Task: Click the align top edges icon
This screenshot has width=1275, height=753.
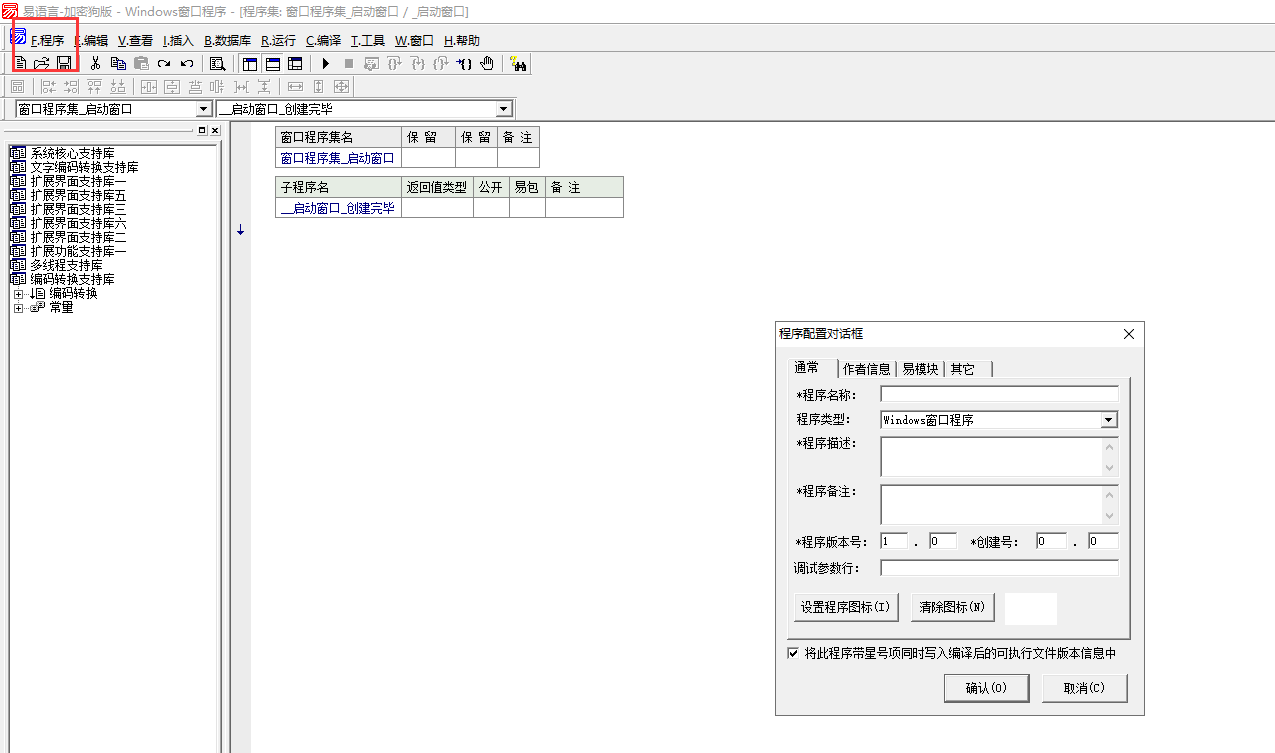Action: (x=94, y=87)
